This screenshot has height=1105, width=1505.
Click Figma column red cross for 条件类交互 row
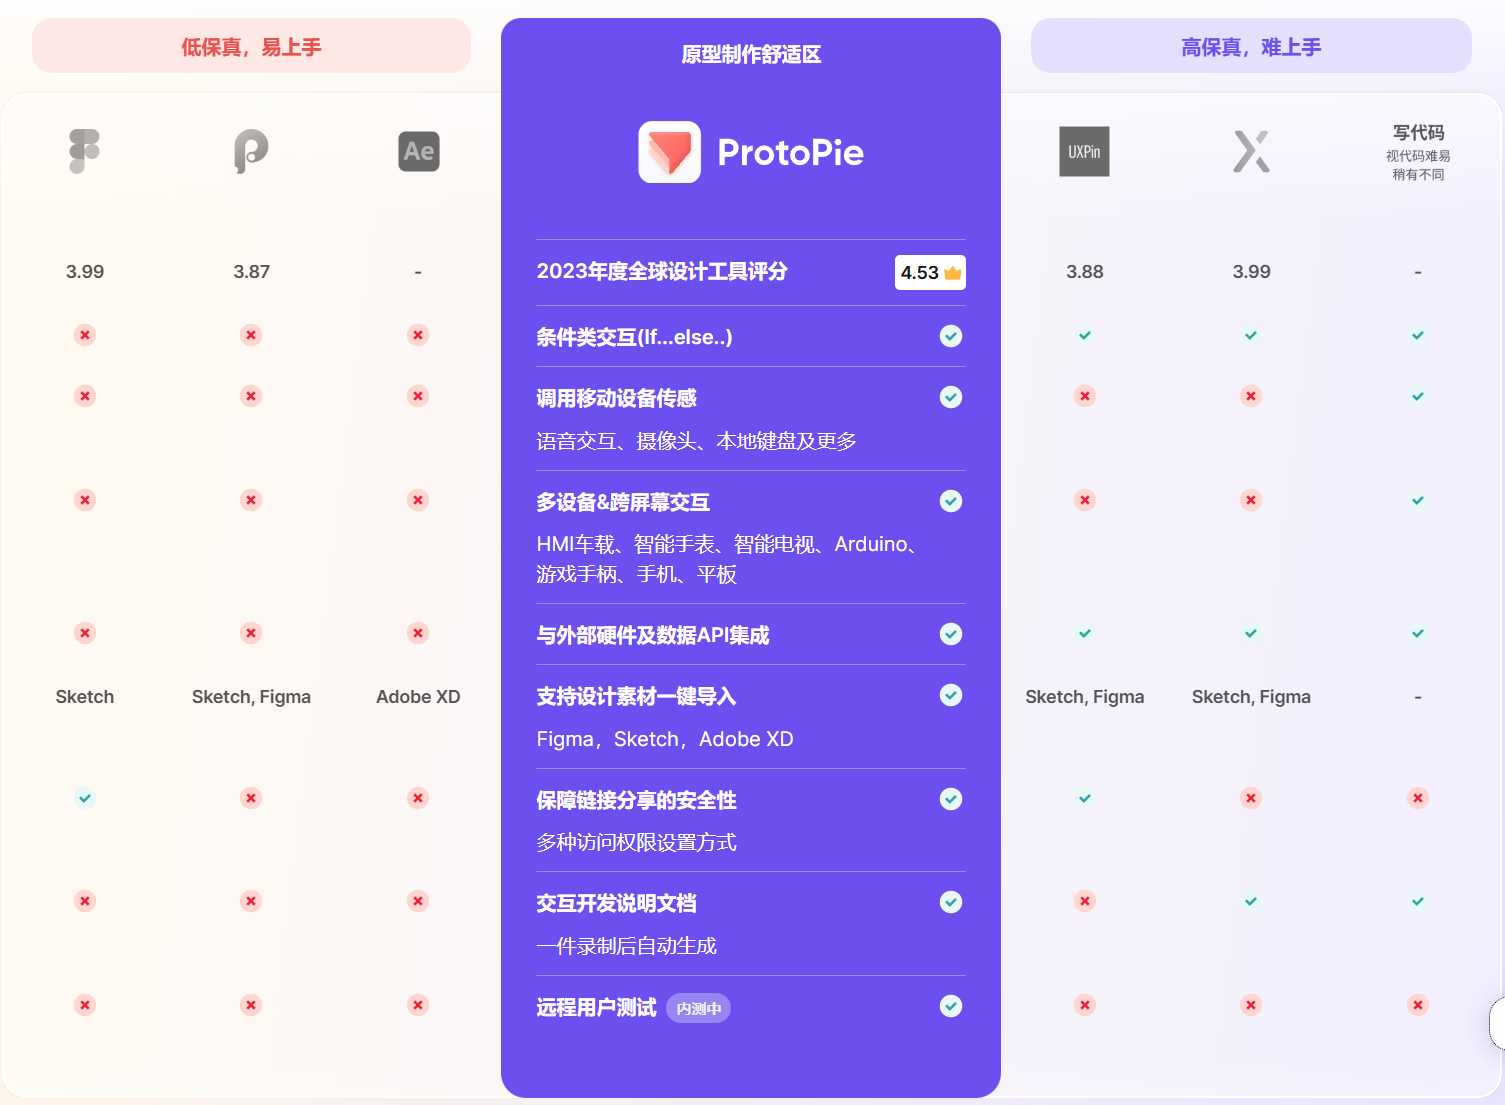point(85,335)
